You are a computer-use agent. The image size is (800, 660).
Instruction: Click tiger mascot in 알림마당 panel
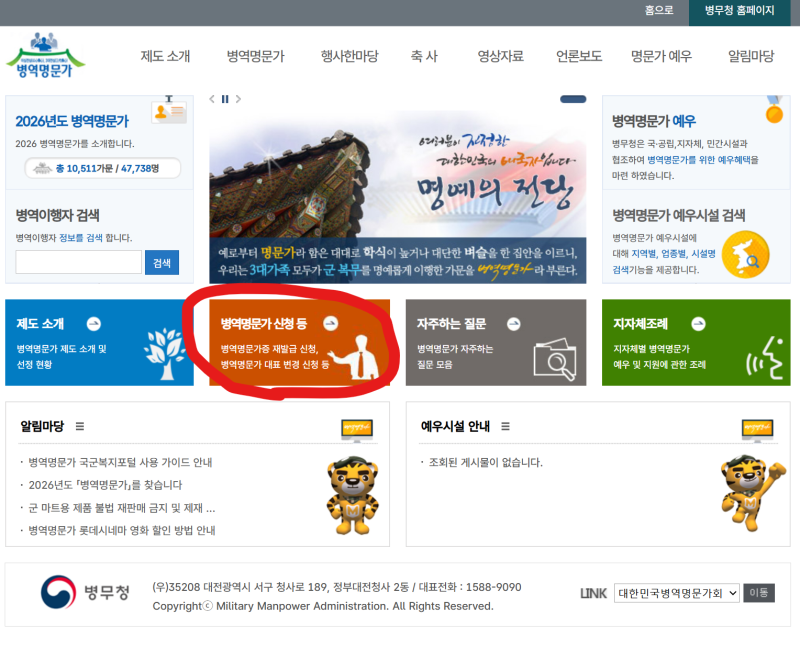coord(353,495)
